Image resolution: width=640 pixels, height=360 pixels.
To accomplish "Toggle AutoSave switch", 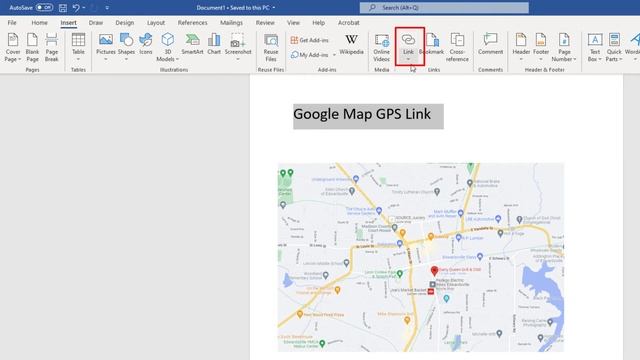I will [x=44, y=7].
